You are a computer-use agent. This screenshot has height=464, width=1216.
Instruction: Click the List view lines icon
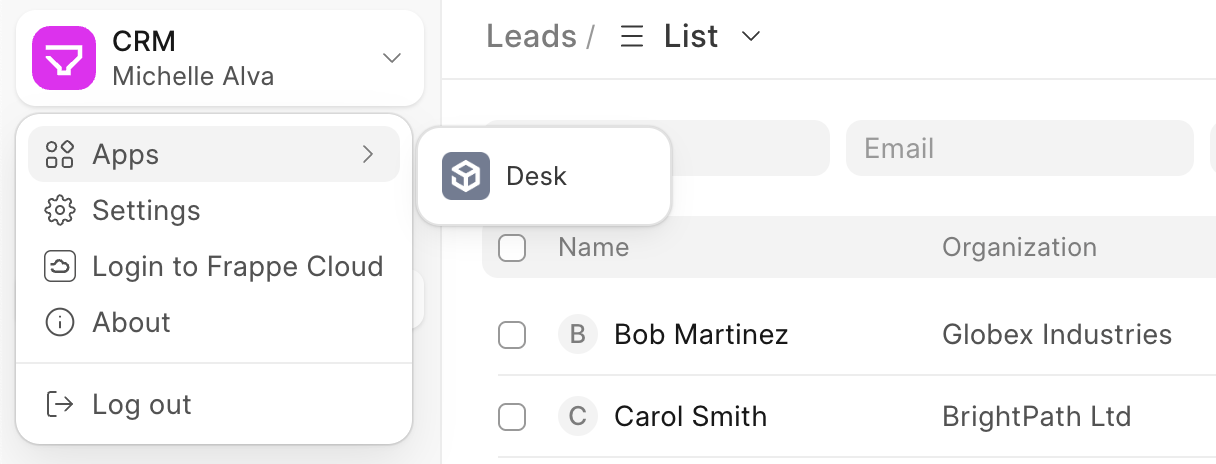[x=631, y=37]
